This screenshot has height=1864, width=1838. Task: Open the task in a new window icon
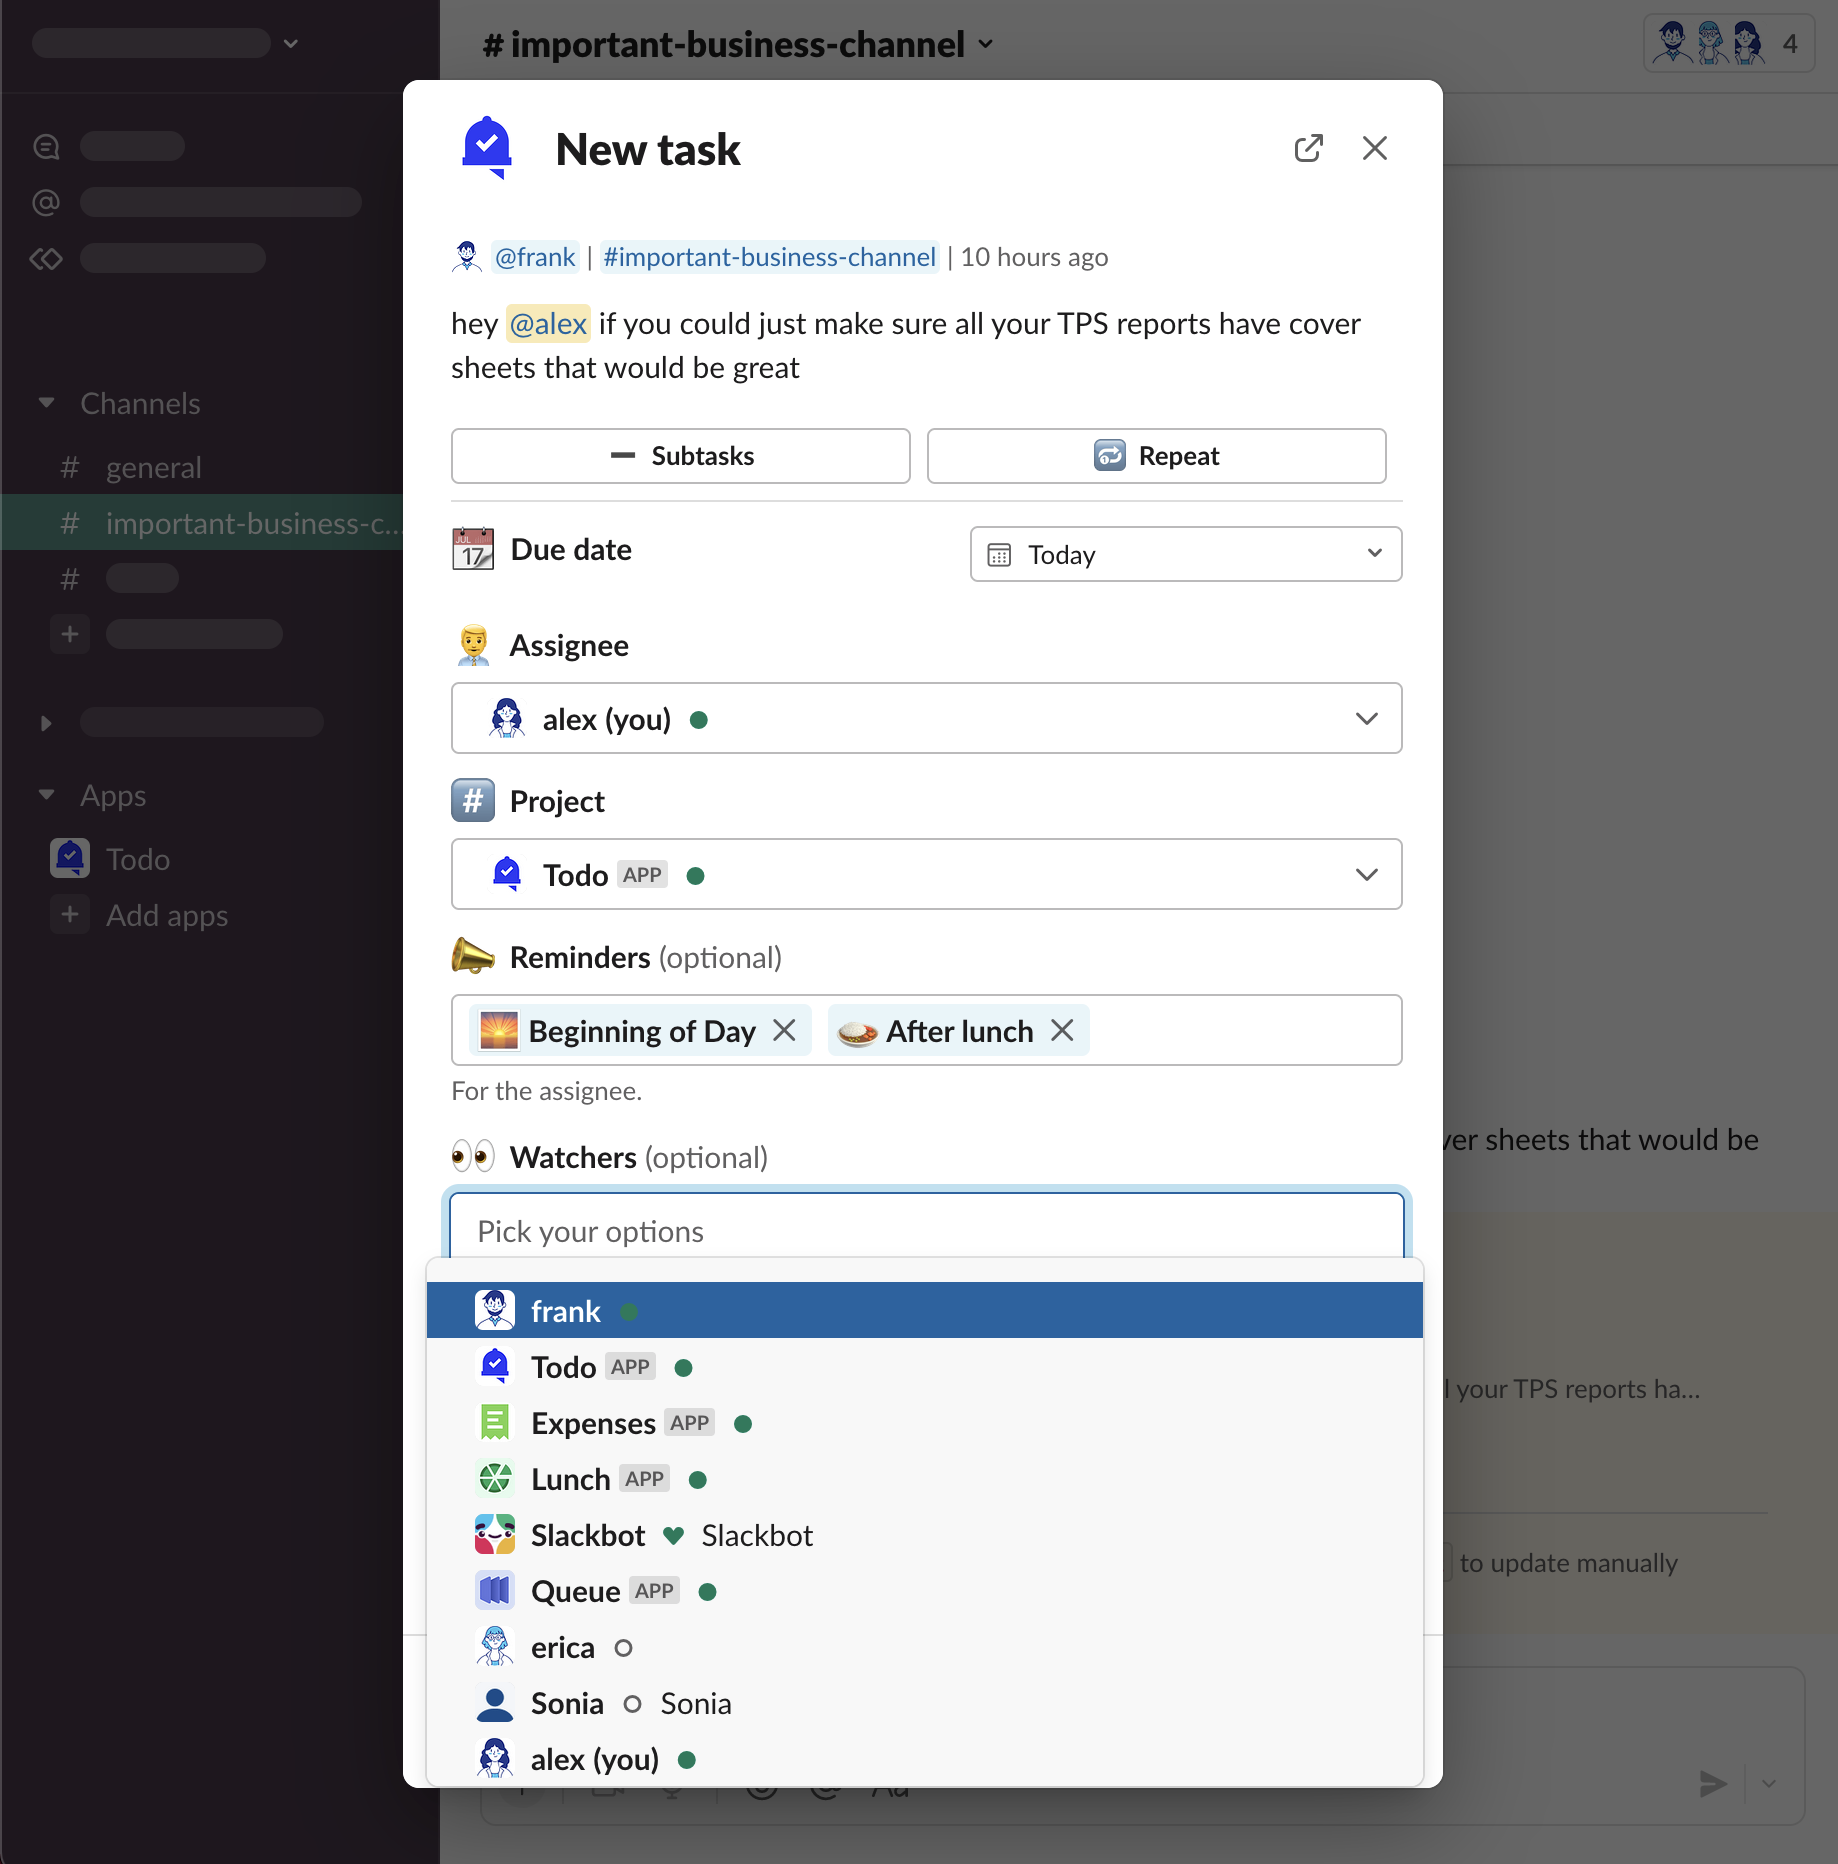[x=1308, y=149]
